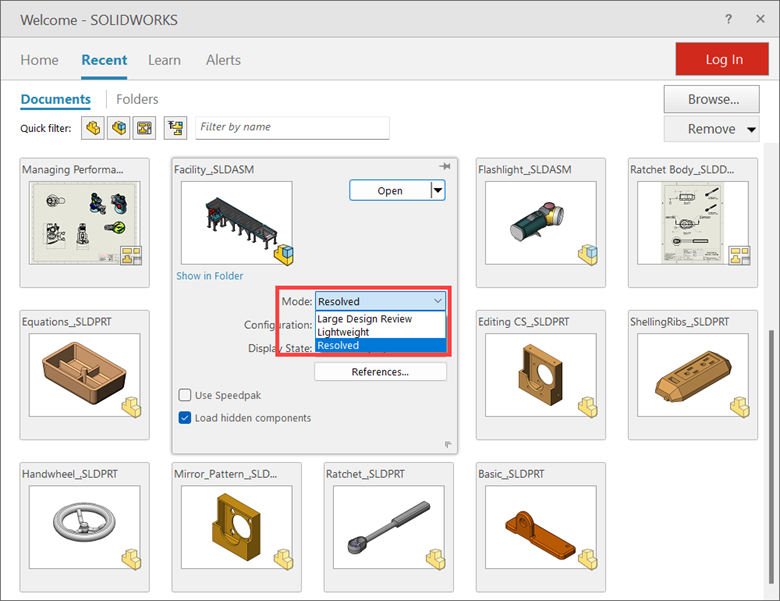Switch to the Learn tab
The image size is (780, 601).
pos(164,60)
